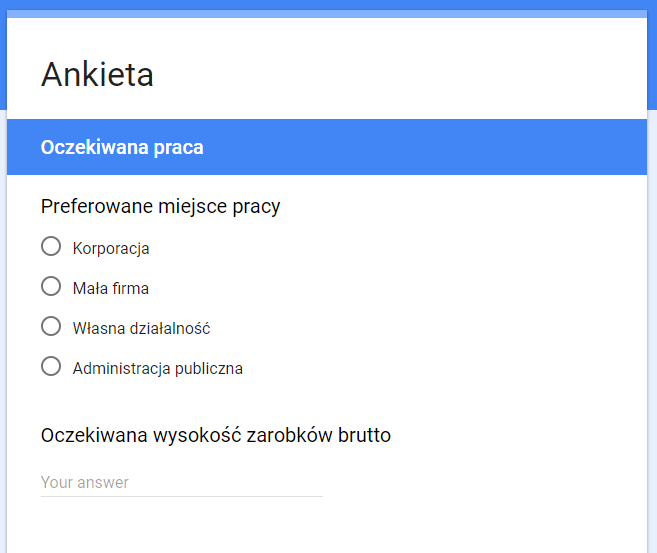Screen dimensions: 657x553
Task: Click the Administracja publiczna label text
Action: pyautogui.click(x=158, y=368)
